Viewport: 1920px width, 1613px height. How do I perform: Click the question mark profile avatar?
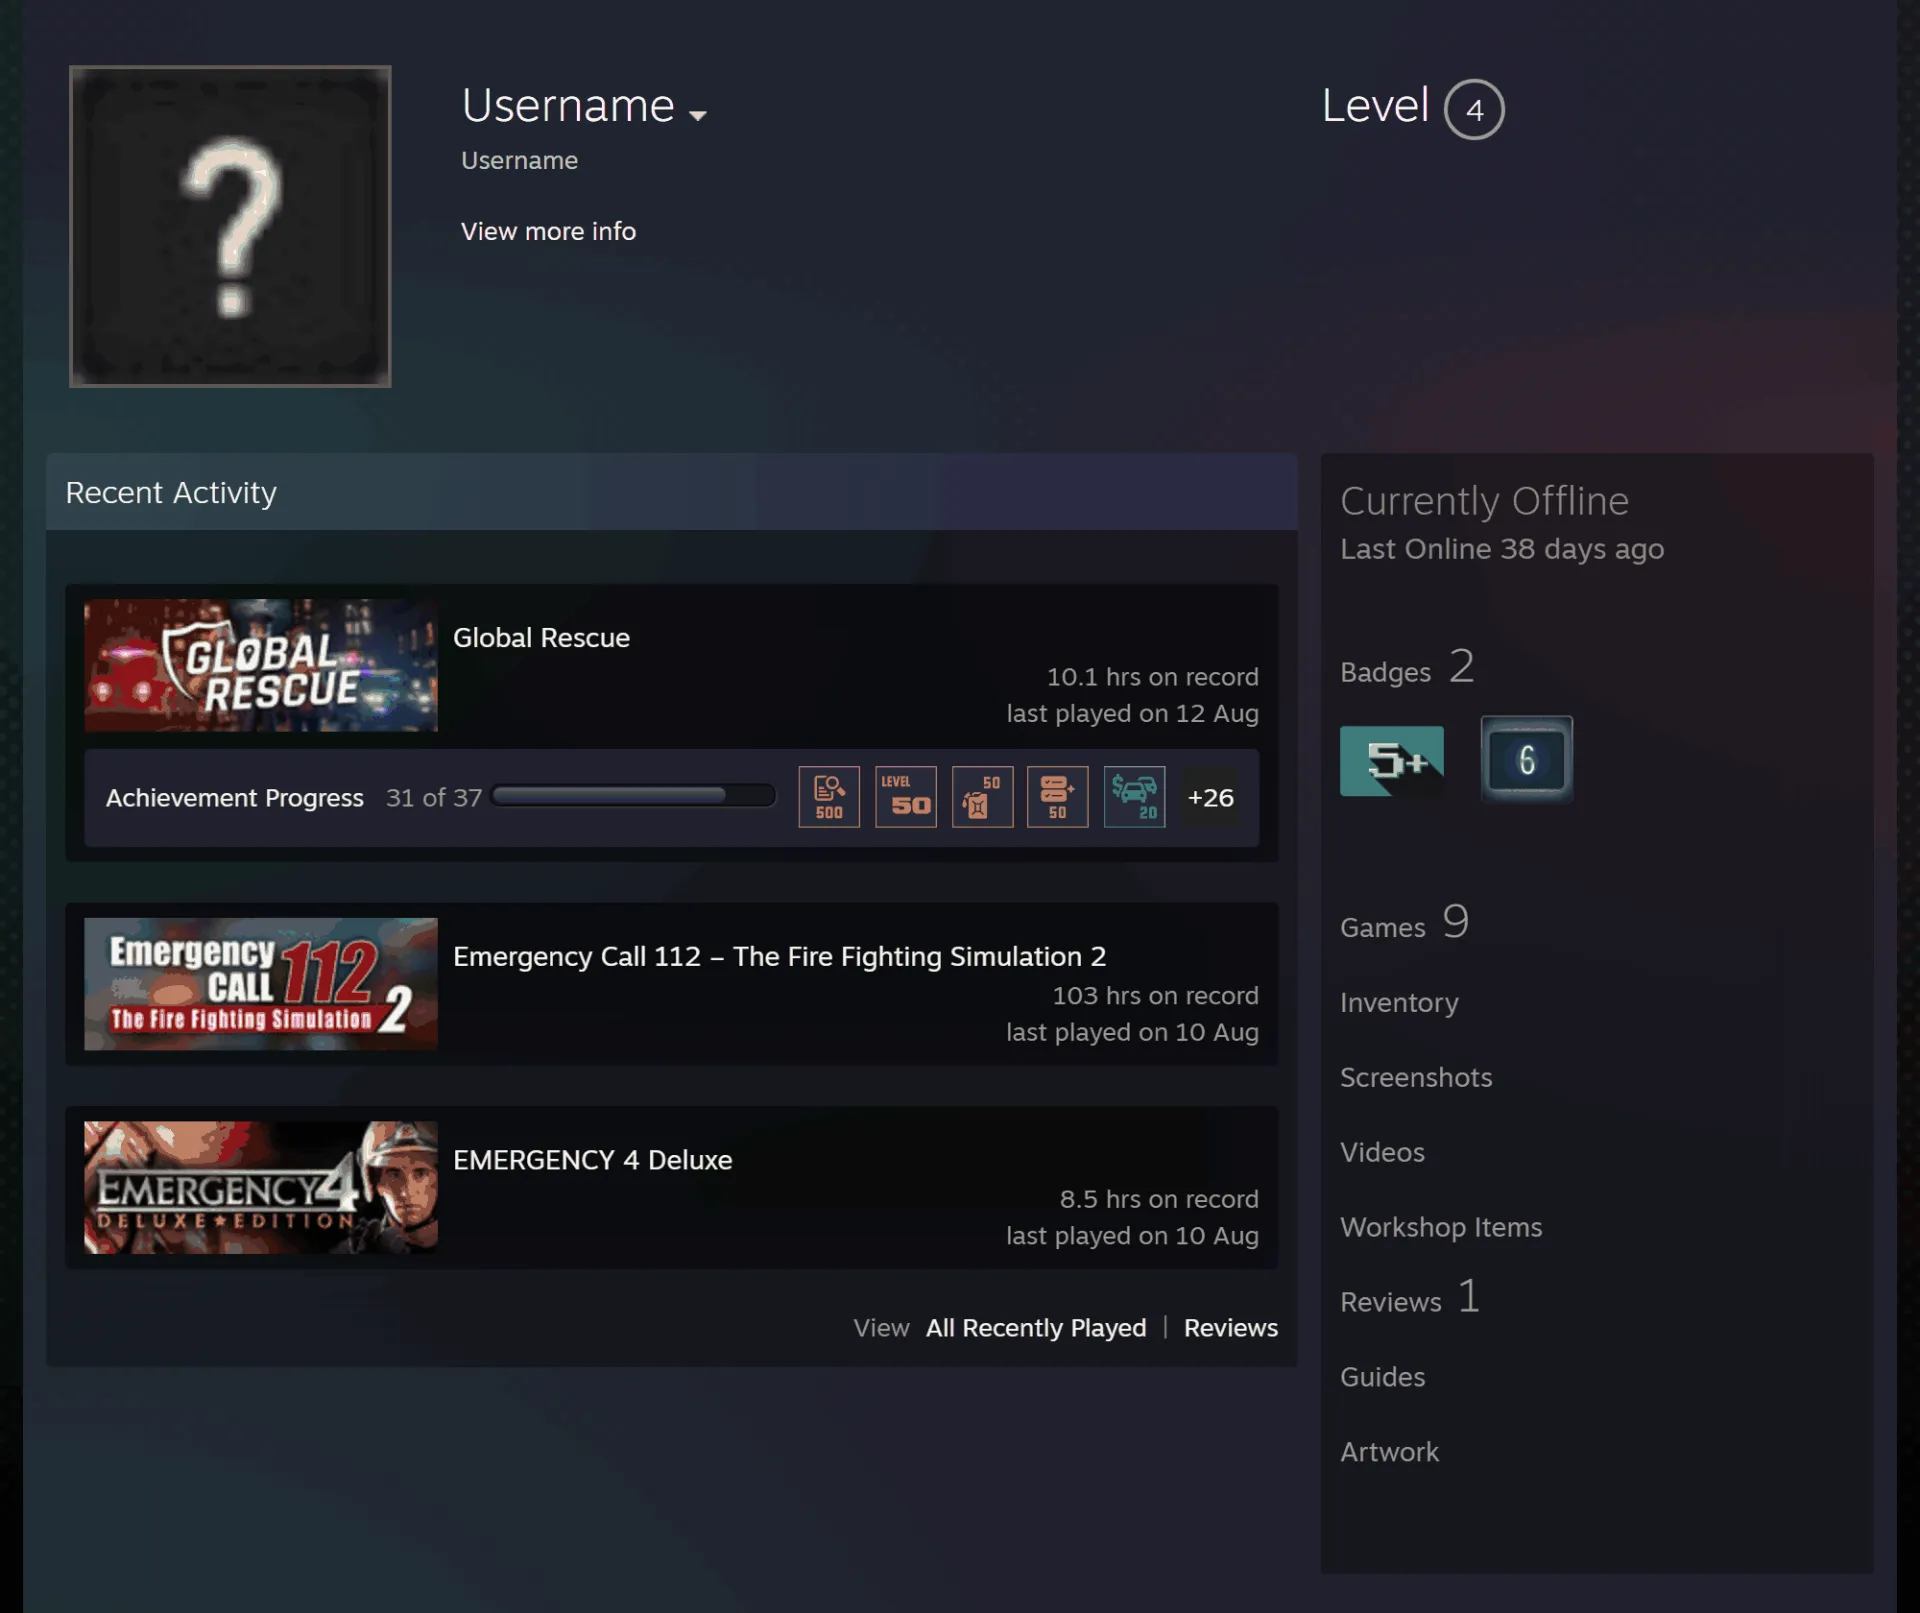pos(230,226)
